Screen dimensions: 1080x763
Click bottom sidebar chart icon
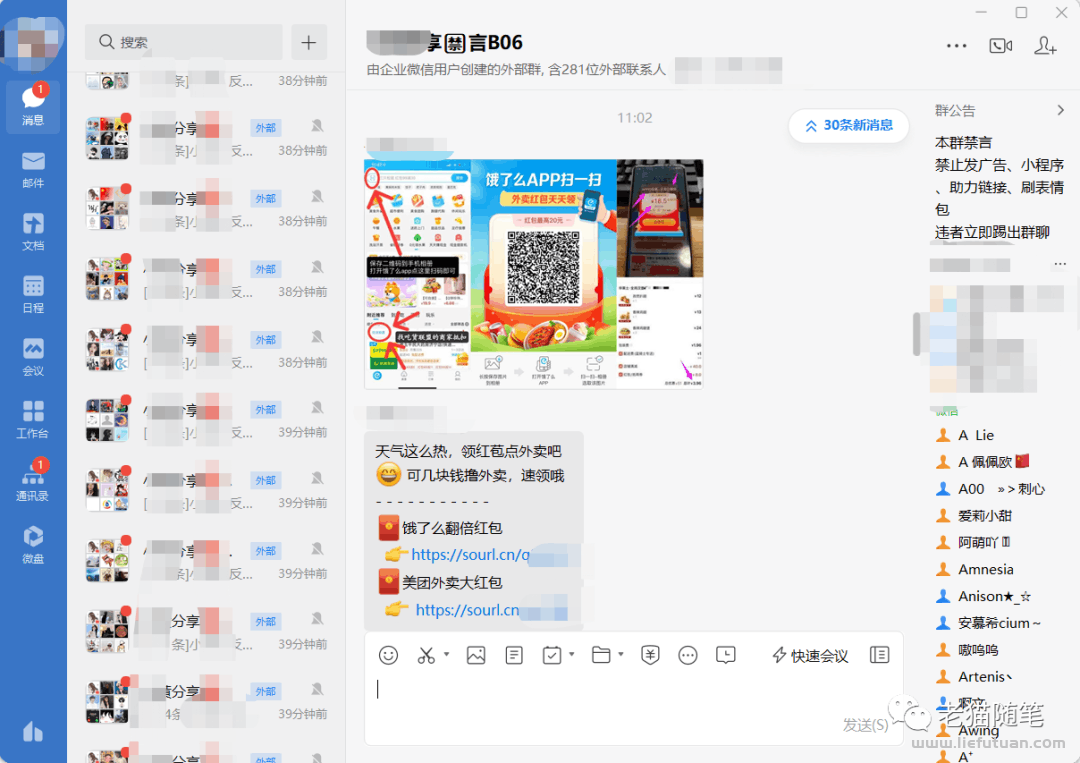tap(32, 731)
